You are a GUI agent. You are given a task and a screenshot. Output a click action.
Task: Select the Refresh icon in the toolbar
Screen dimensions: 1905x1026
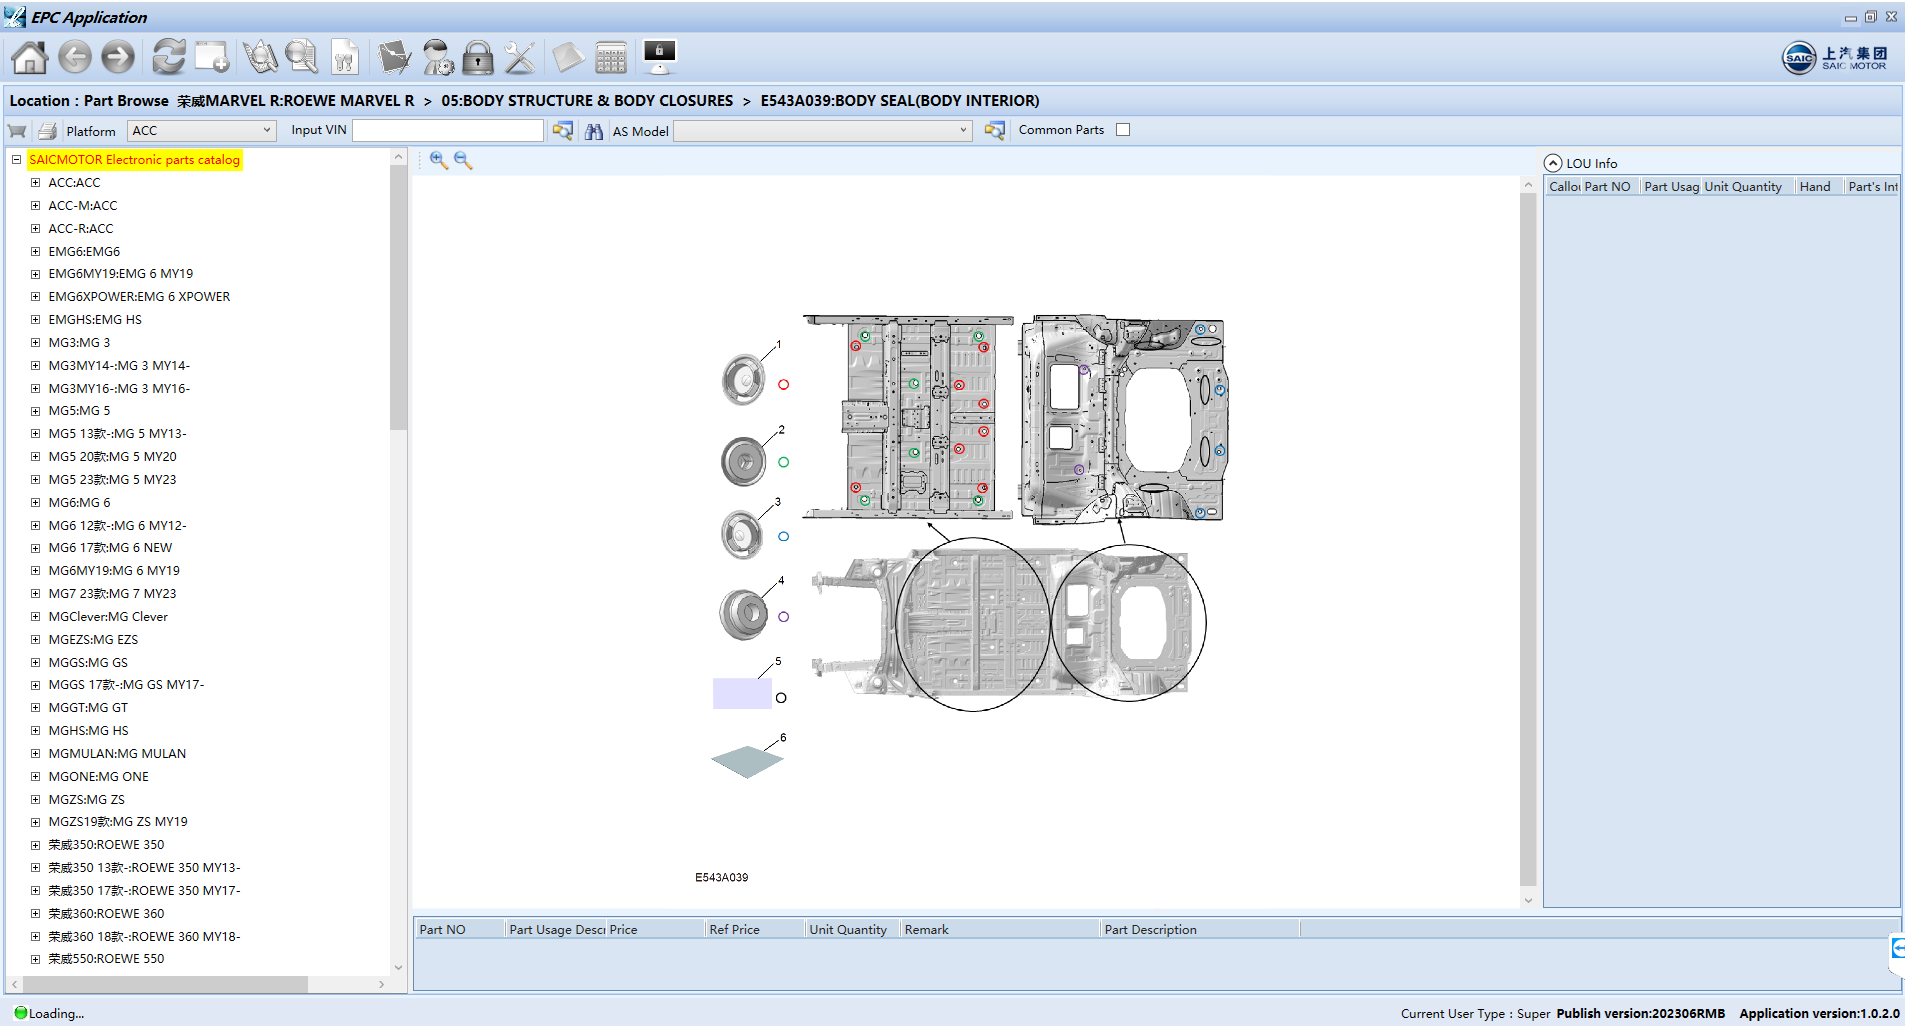pyautogui.click(x=168, y=57)
